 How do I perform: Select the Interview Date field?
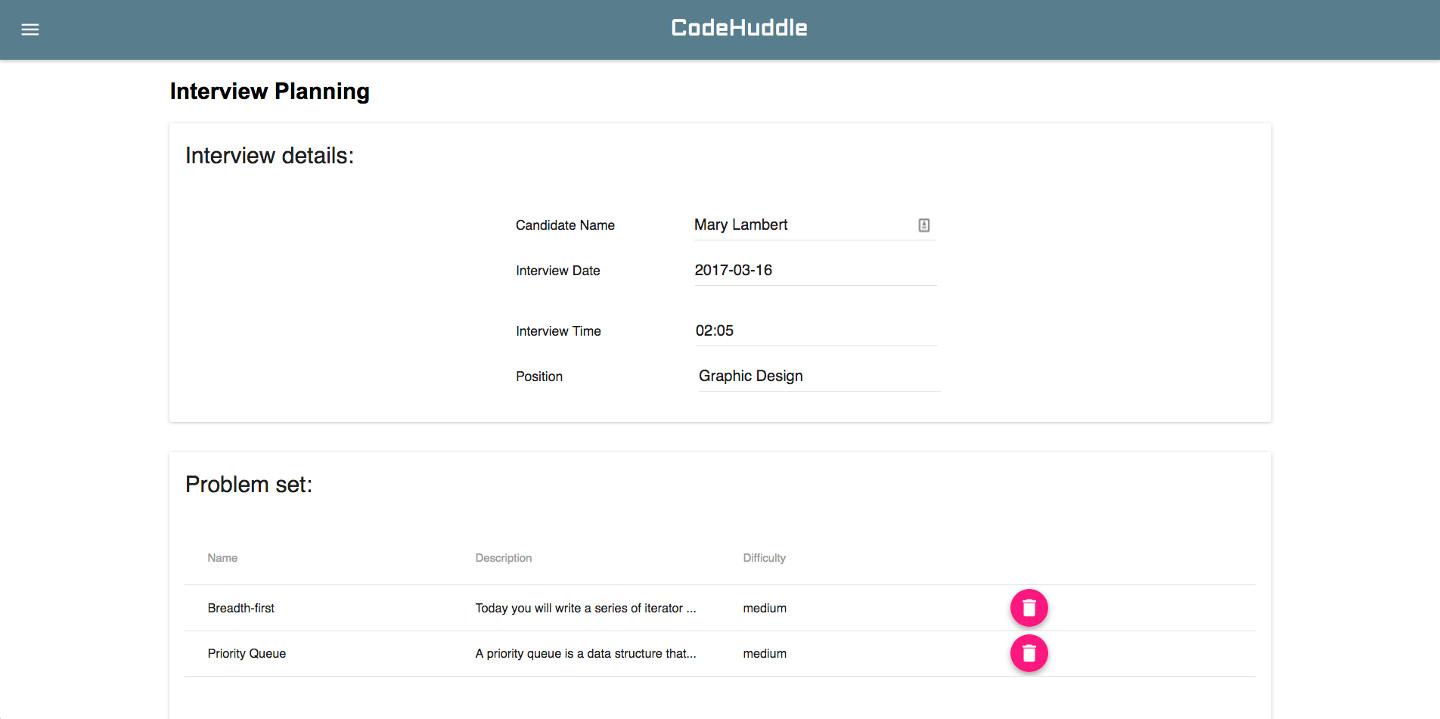tap(815, 270)
